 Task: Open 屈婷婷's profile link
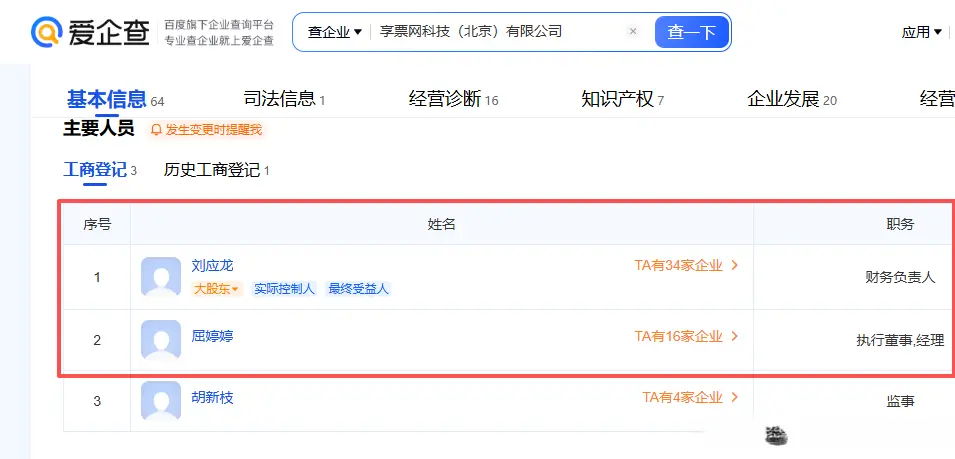click(x=212, y=336)
